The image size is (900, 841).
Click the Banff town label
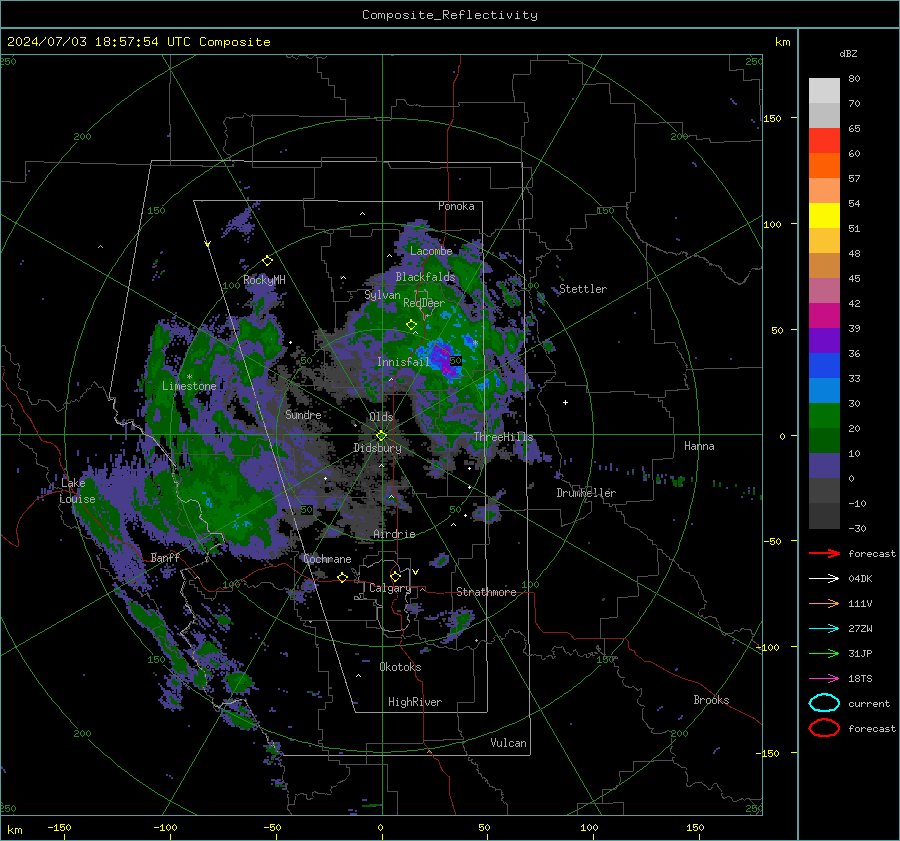point(165,557)
